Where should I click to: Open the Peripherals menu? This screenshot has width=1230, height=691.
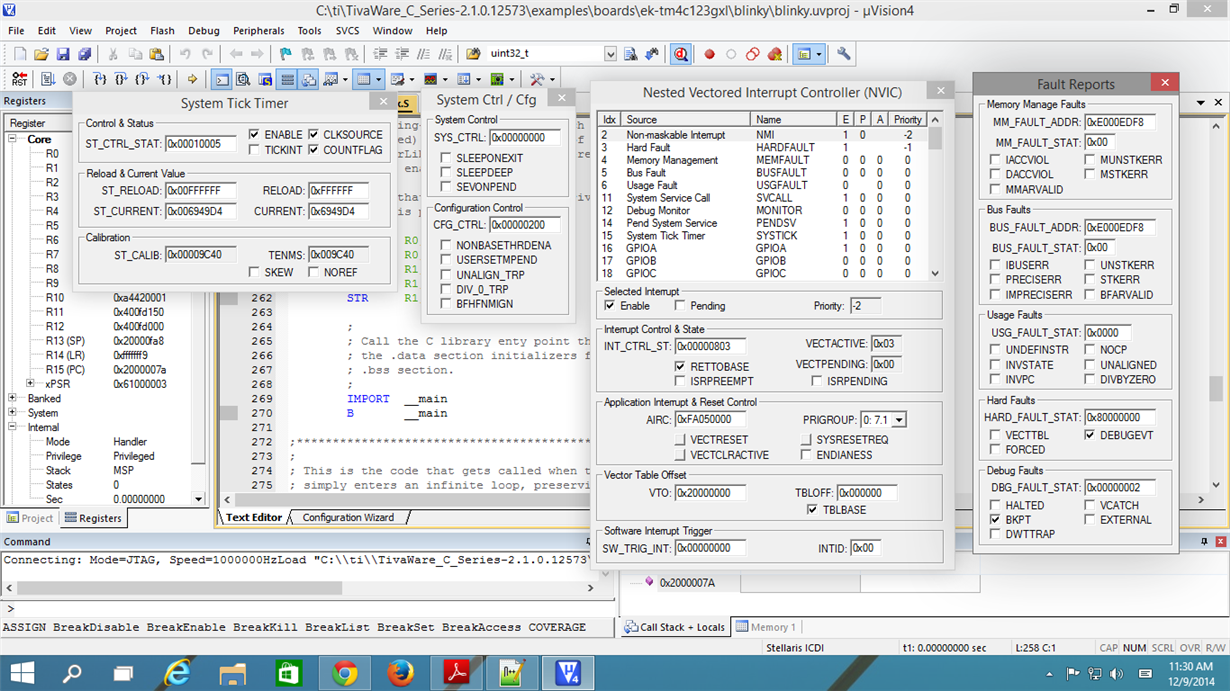(x=259, y=31)
